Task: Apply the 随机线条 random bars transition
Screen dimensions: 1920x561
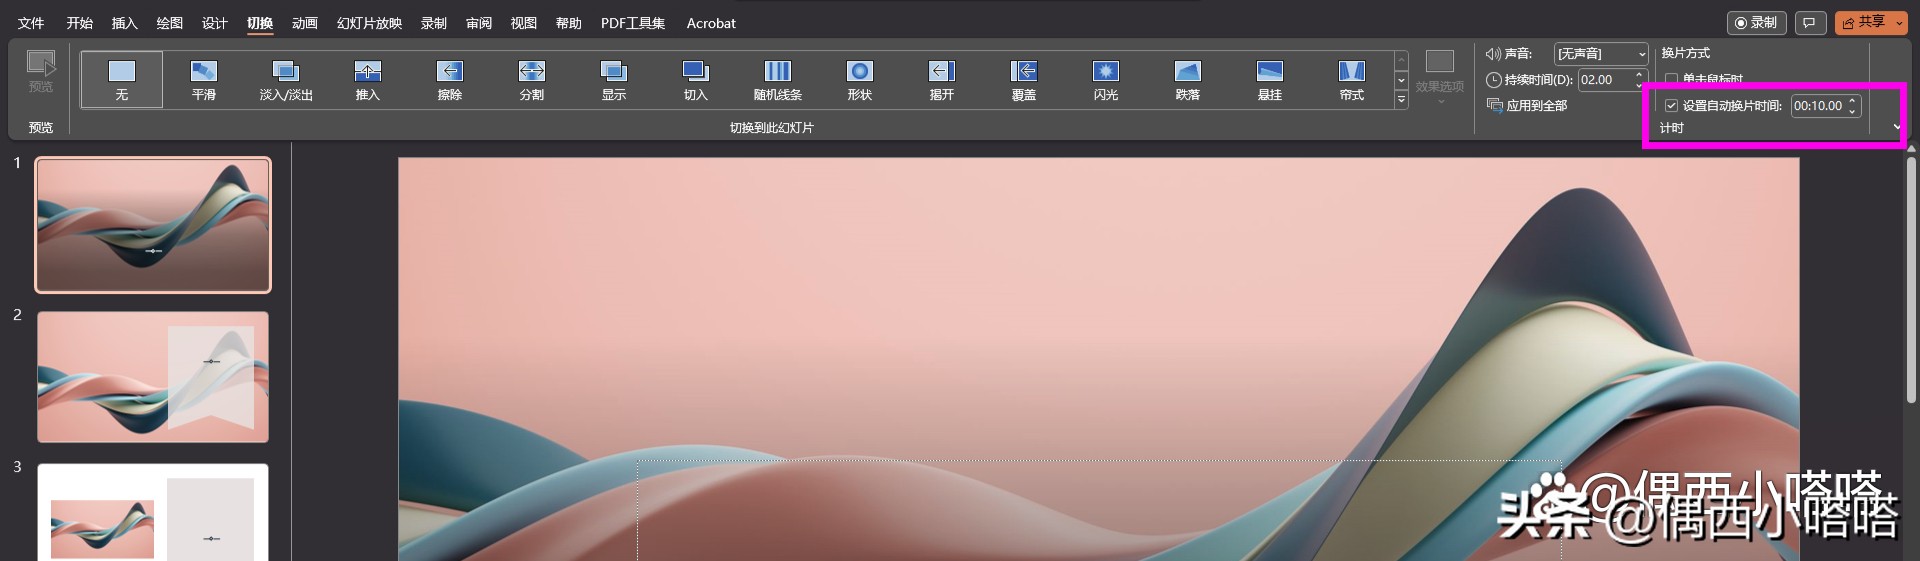Action: point(778,80)
